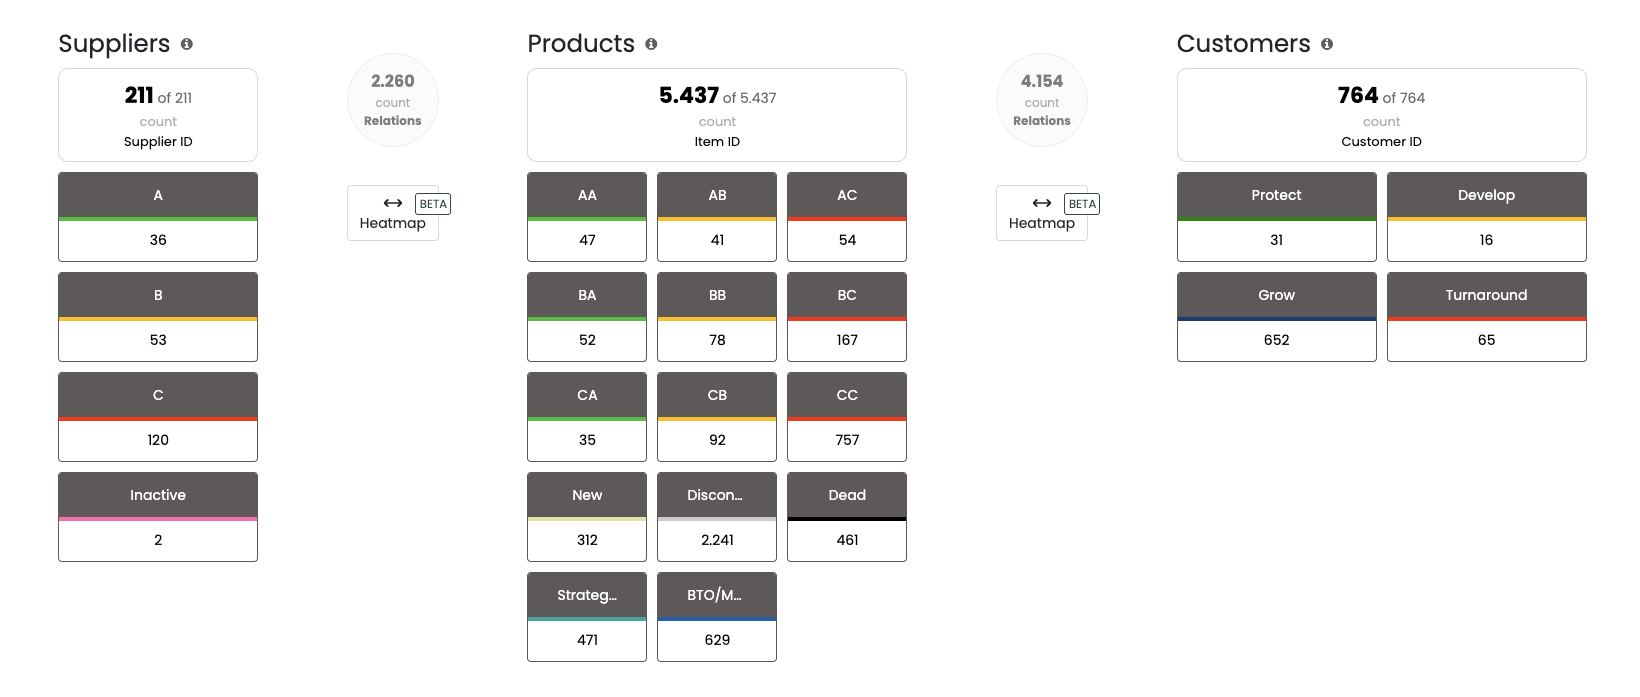
Task: Select the BTO/M products tile
Action: click(717, 616)
